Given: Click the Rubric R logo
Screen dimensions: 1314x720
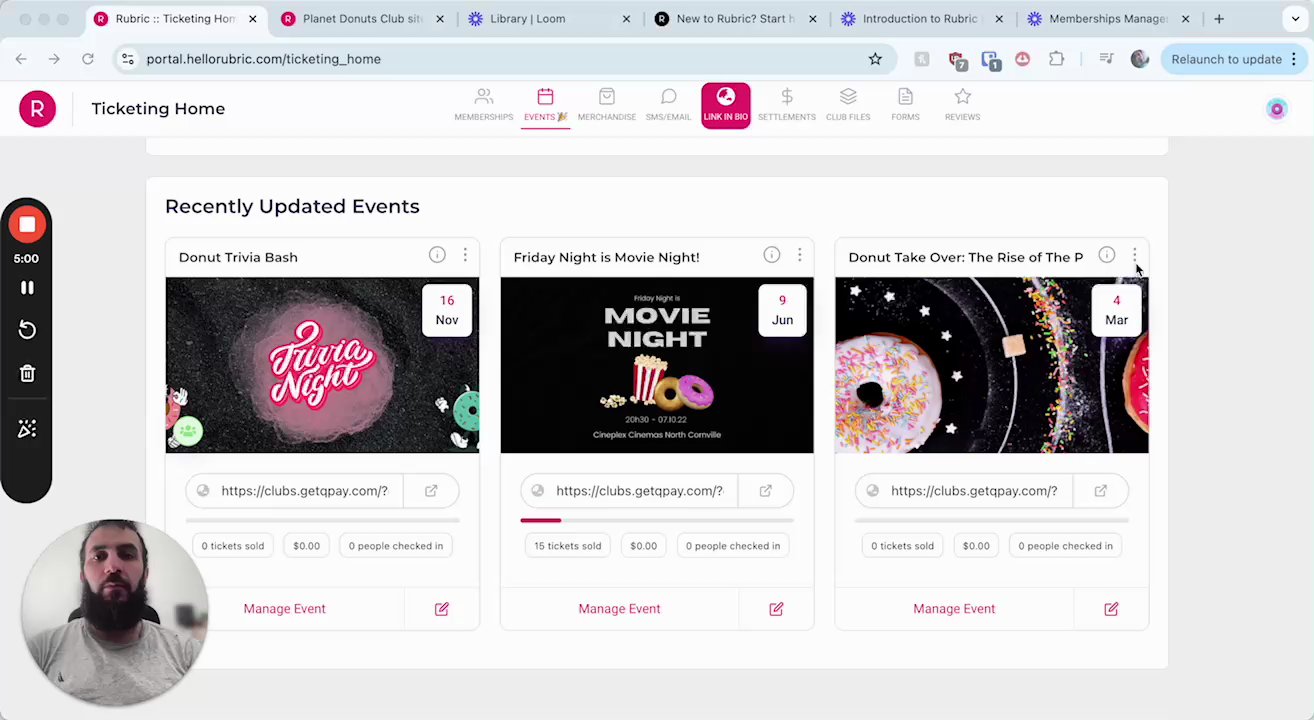Looking at the screenshot, I should click(x=37, y=108).
